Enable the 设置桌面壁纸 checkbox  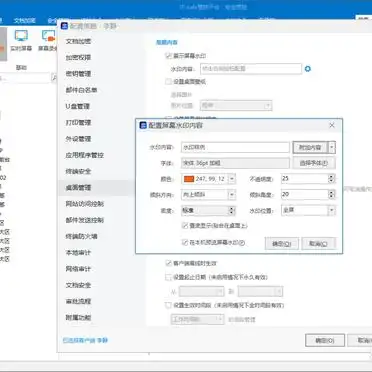[169, 81]
